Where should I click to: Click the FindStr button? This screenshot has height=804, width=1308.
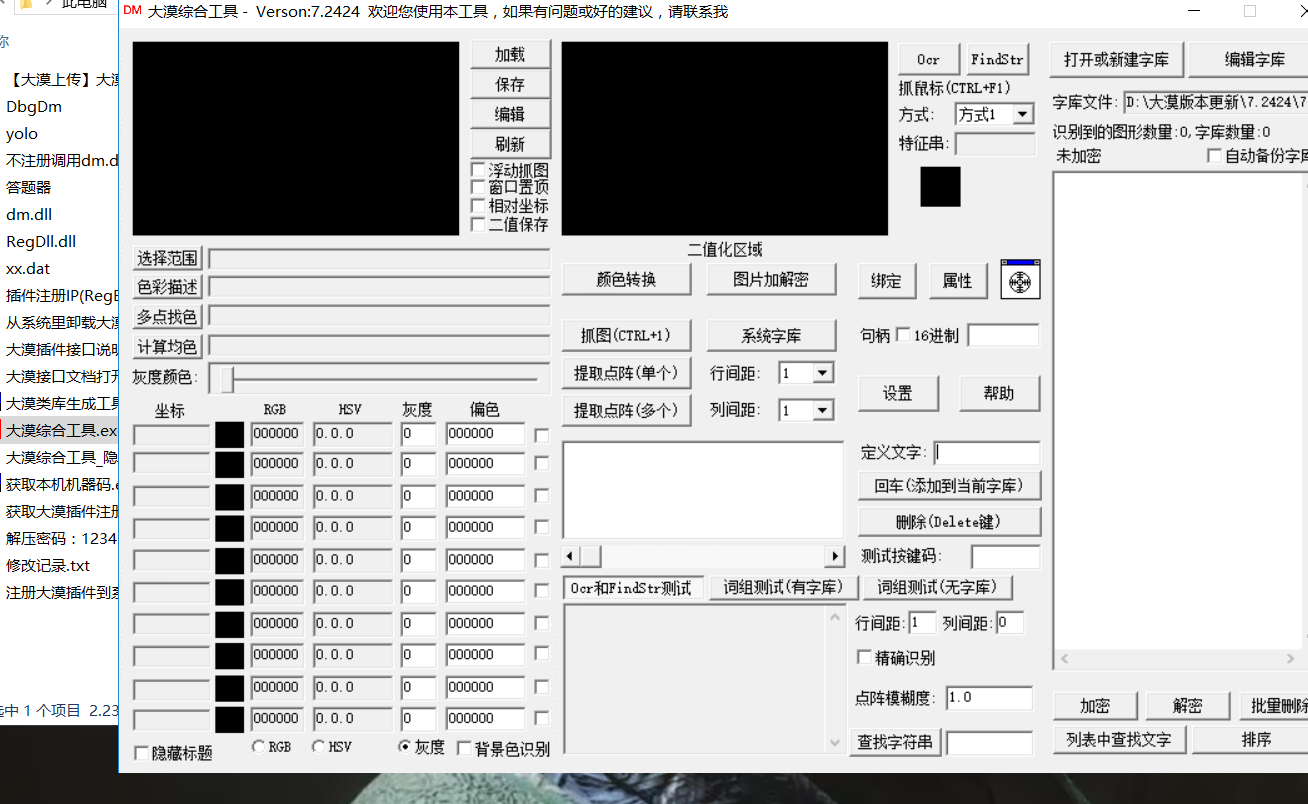(997, 59)
